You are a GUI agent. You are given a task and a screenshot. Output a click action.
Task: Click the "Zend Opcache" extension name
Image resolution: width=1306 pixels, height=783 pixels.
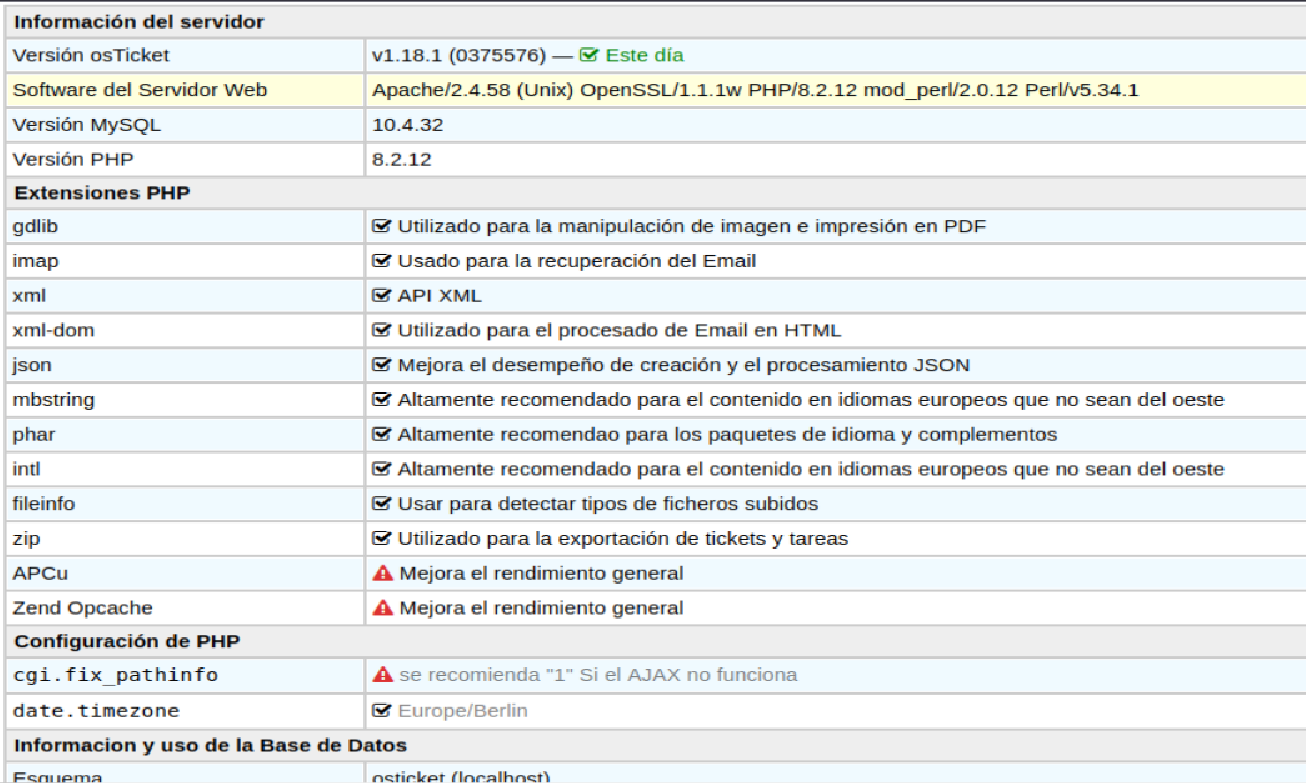[x=82, y=608]
